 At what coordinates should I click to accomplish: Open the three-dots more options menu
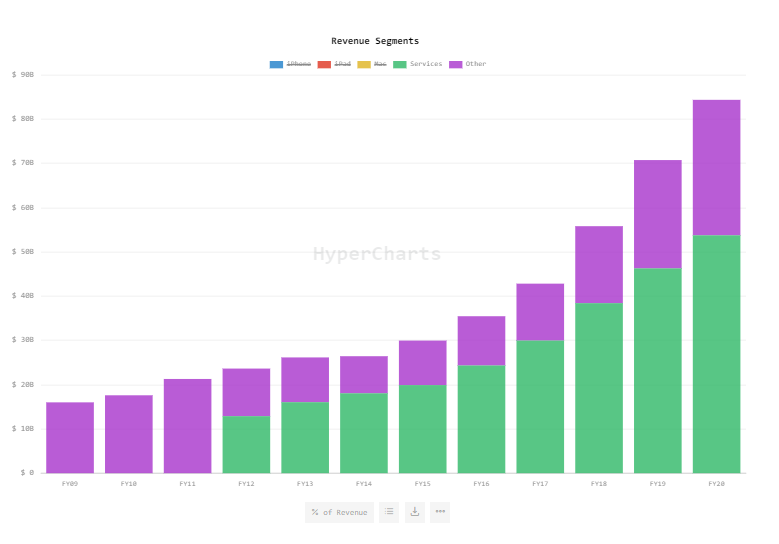(440, 512)
